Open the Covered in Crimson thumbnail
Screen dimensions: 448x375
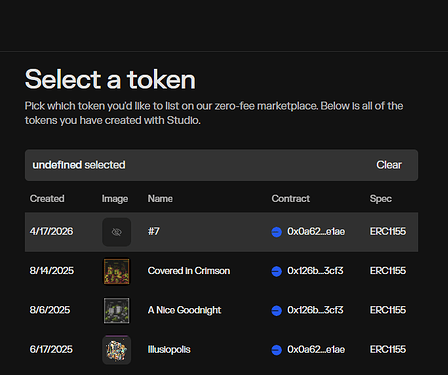point(116,271)
